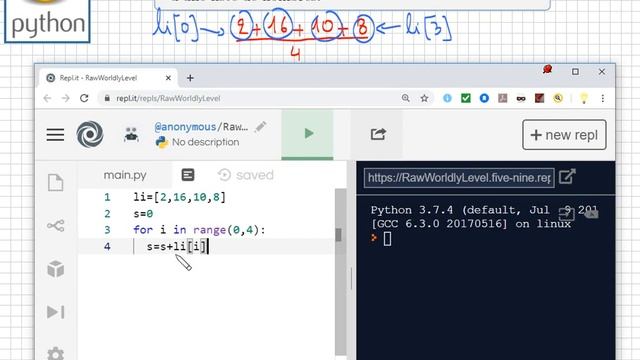
Task: Click the @anonymous username link
Action: [x=185, y=127]
